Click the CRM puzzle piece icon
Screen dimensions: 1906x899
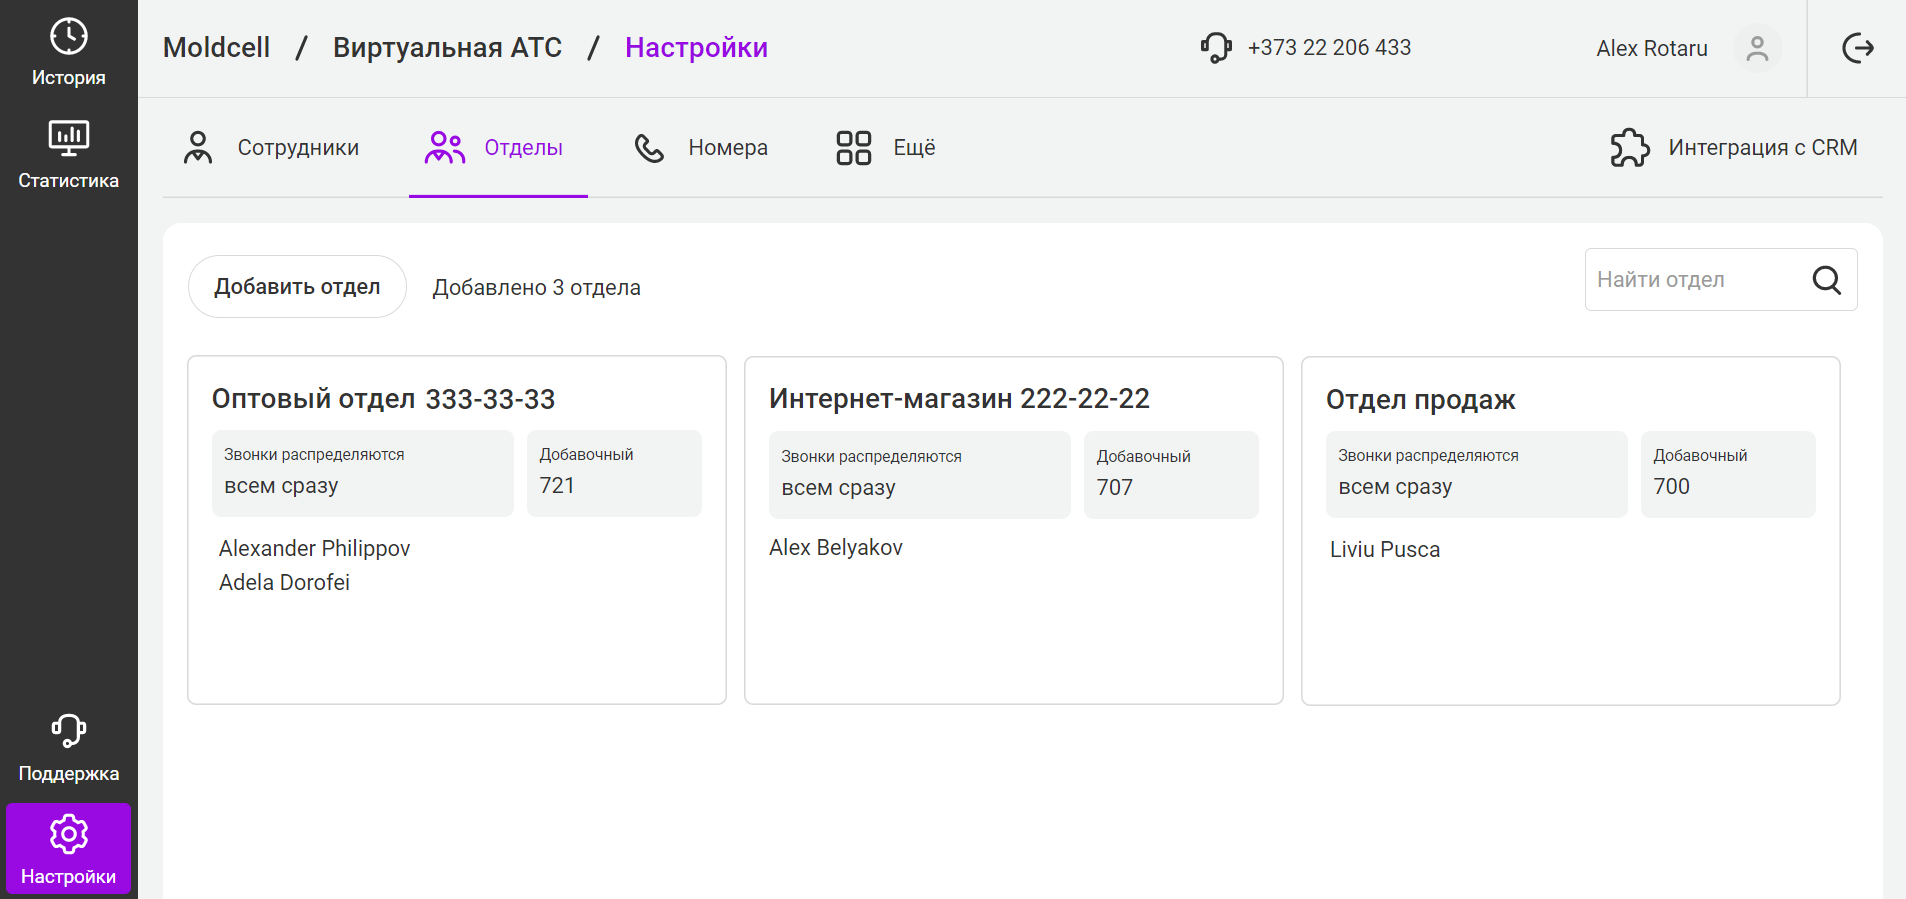point(1630,148)
